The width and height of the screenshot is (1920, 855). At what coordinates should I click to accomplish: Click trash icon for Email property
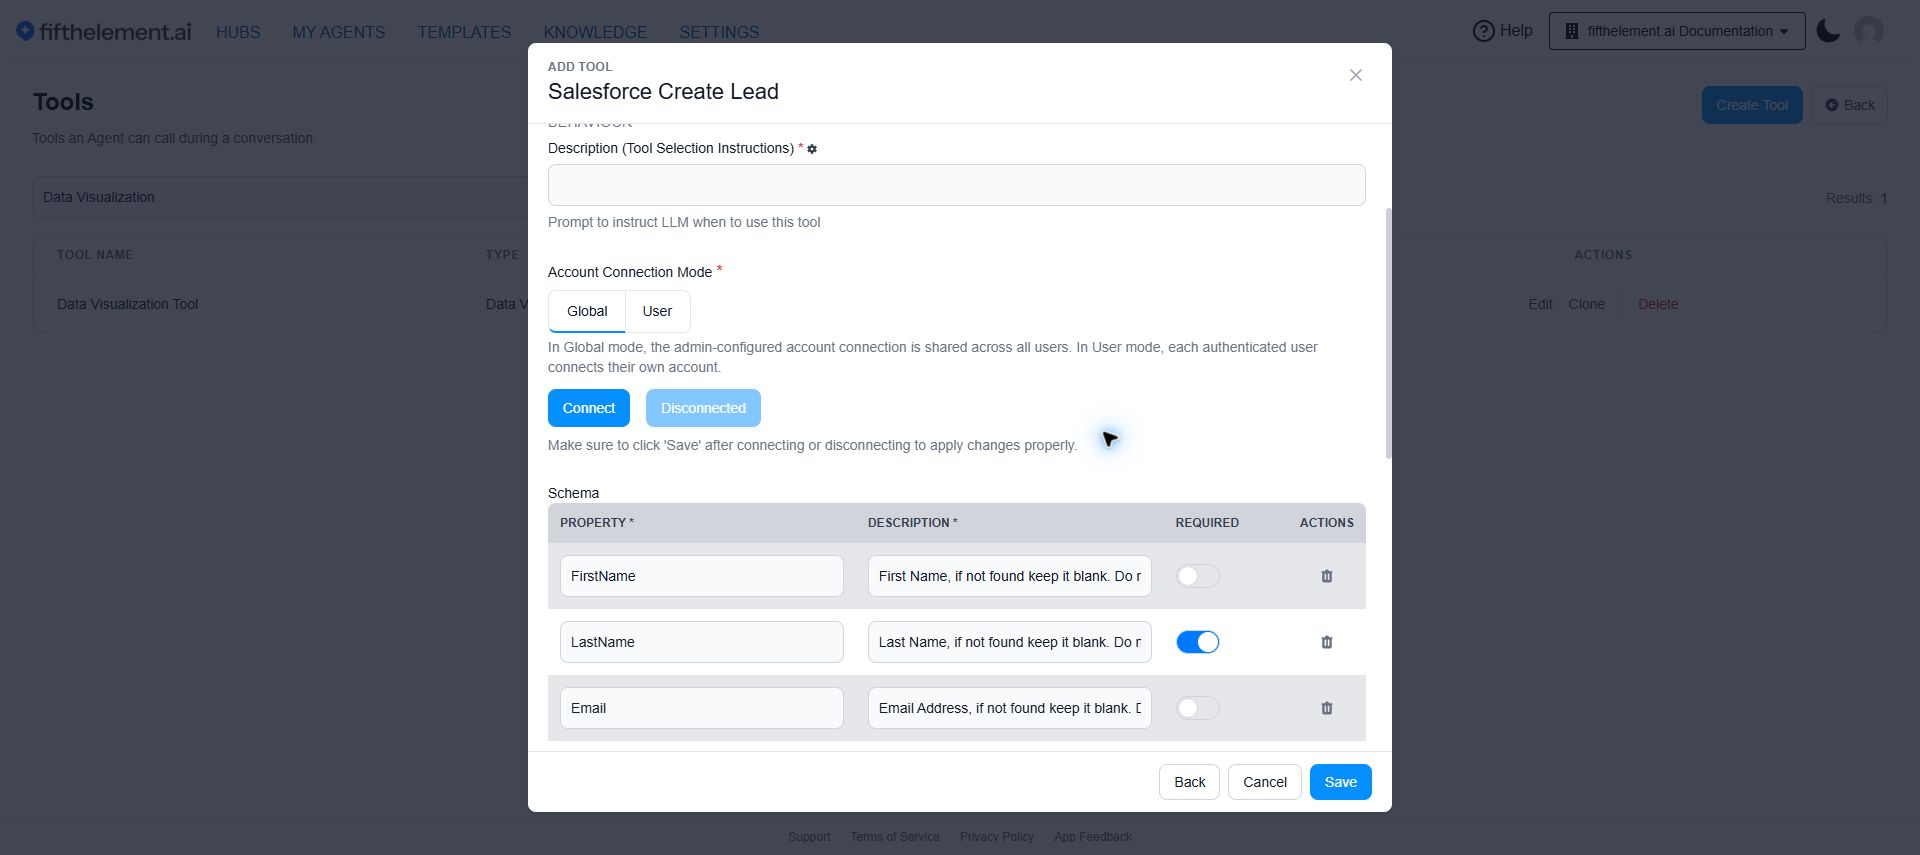[x=1327, y=708]
